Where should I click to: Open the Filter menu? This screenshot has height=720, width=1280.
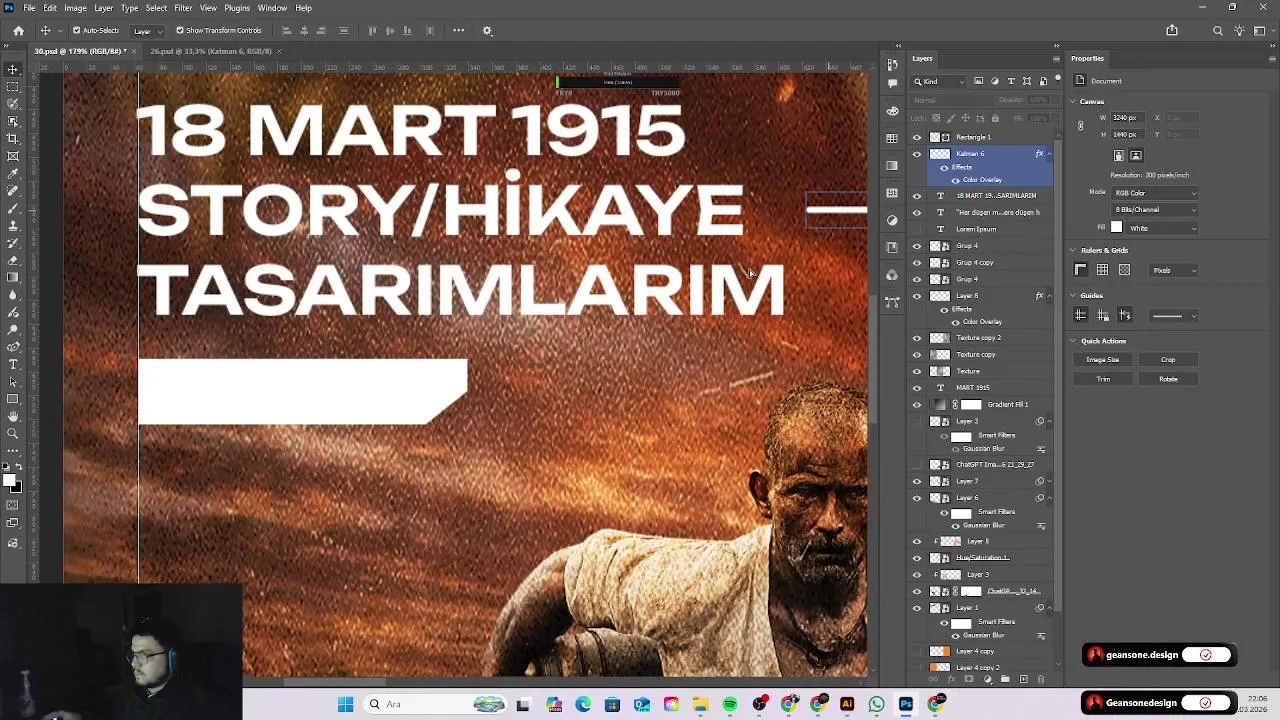tap(183, 8)
